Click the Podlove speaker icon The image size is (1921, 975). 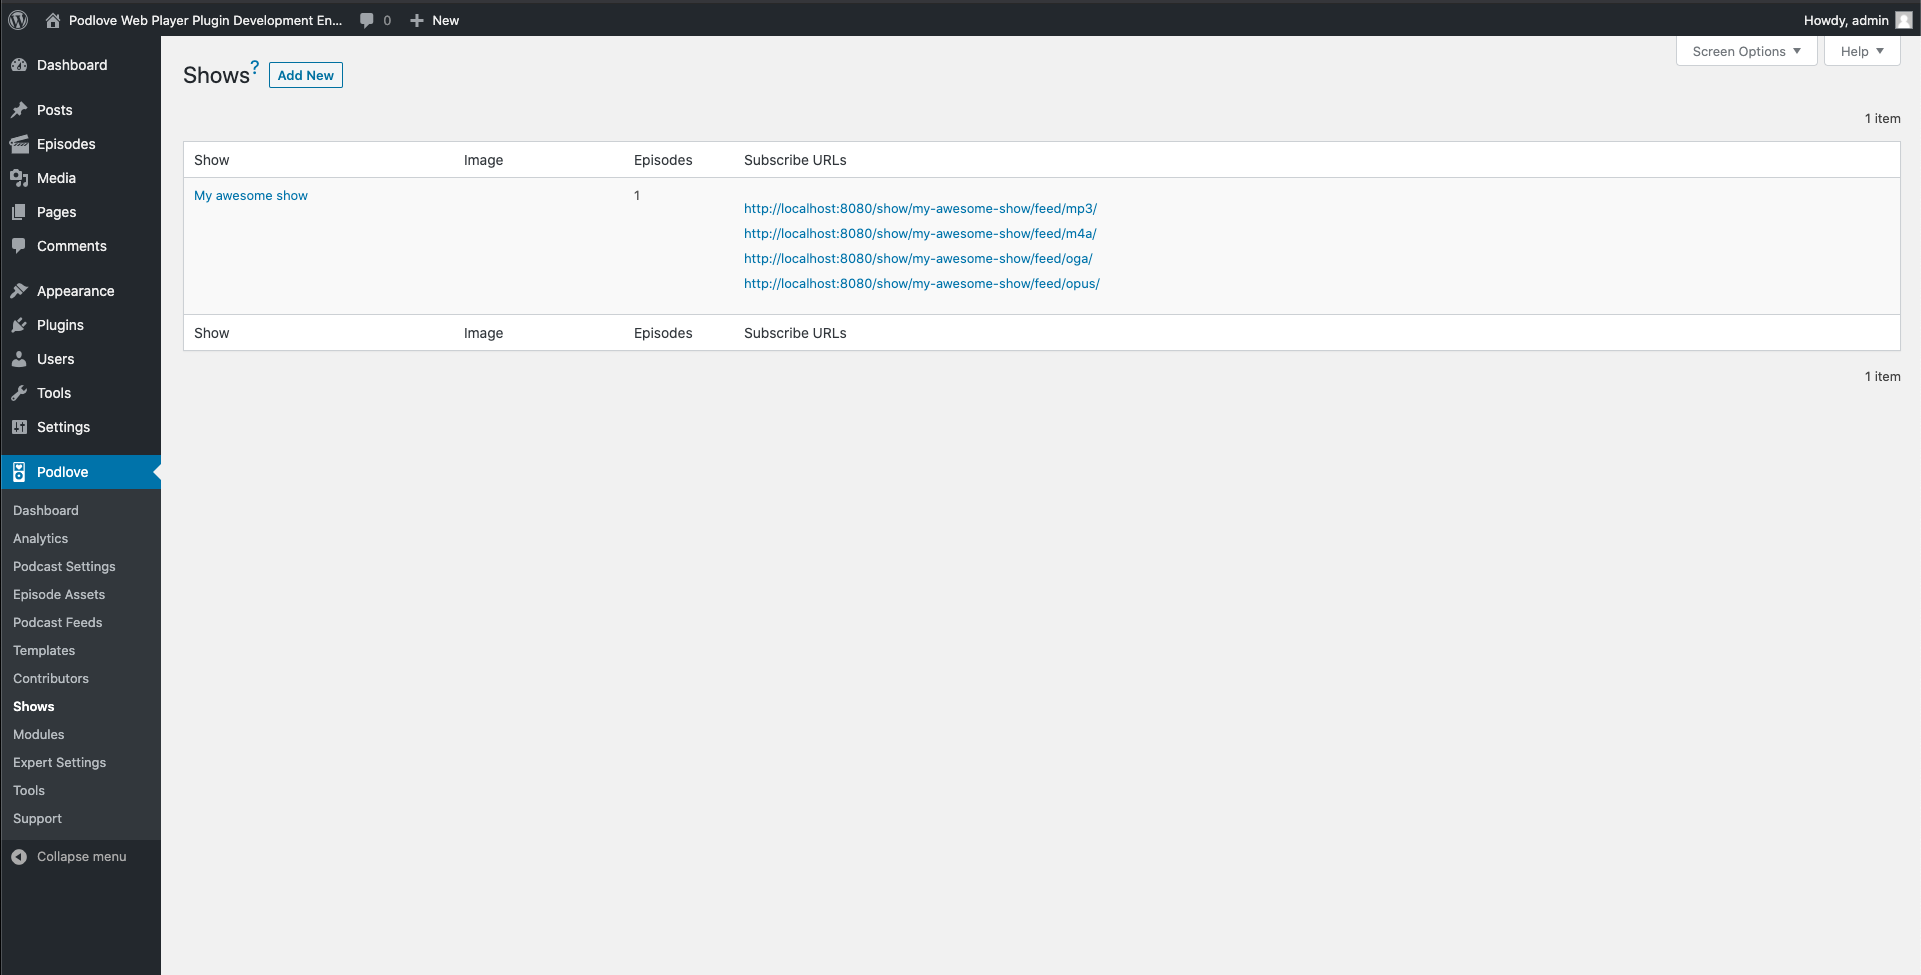(19, 472)
